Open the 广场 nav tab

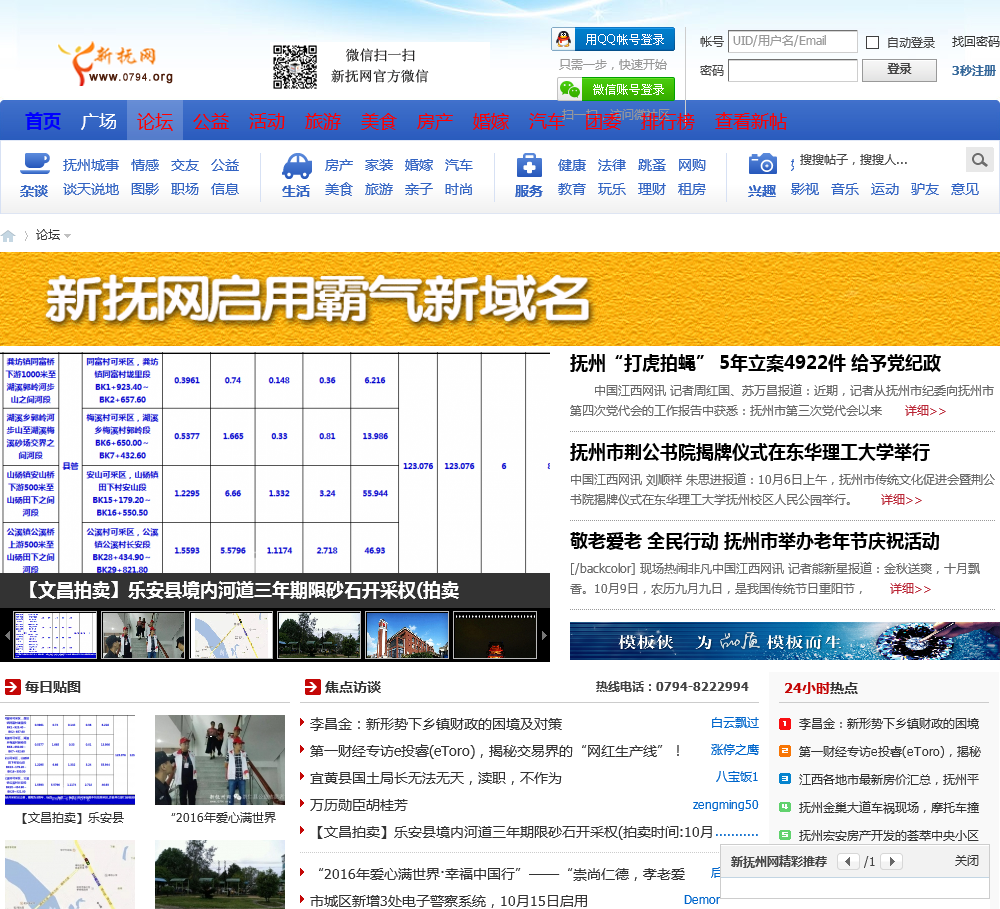click(x=99, y=121)
